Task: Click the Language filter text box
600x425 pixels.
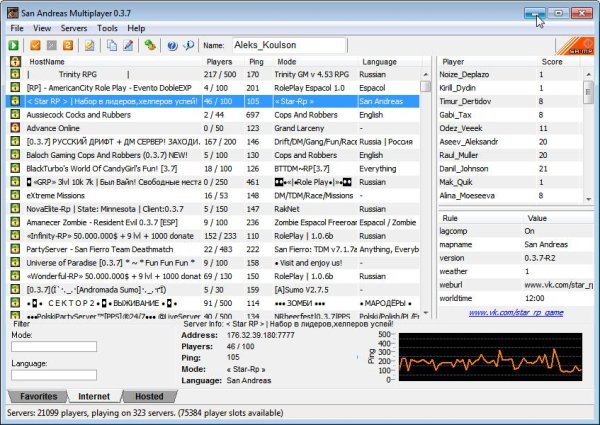Action: point(54,375)
